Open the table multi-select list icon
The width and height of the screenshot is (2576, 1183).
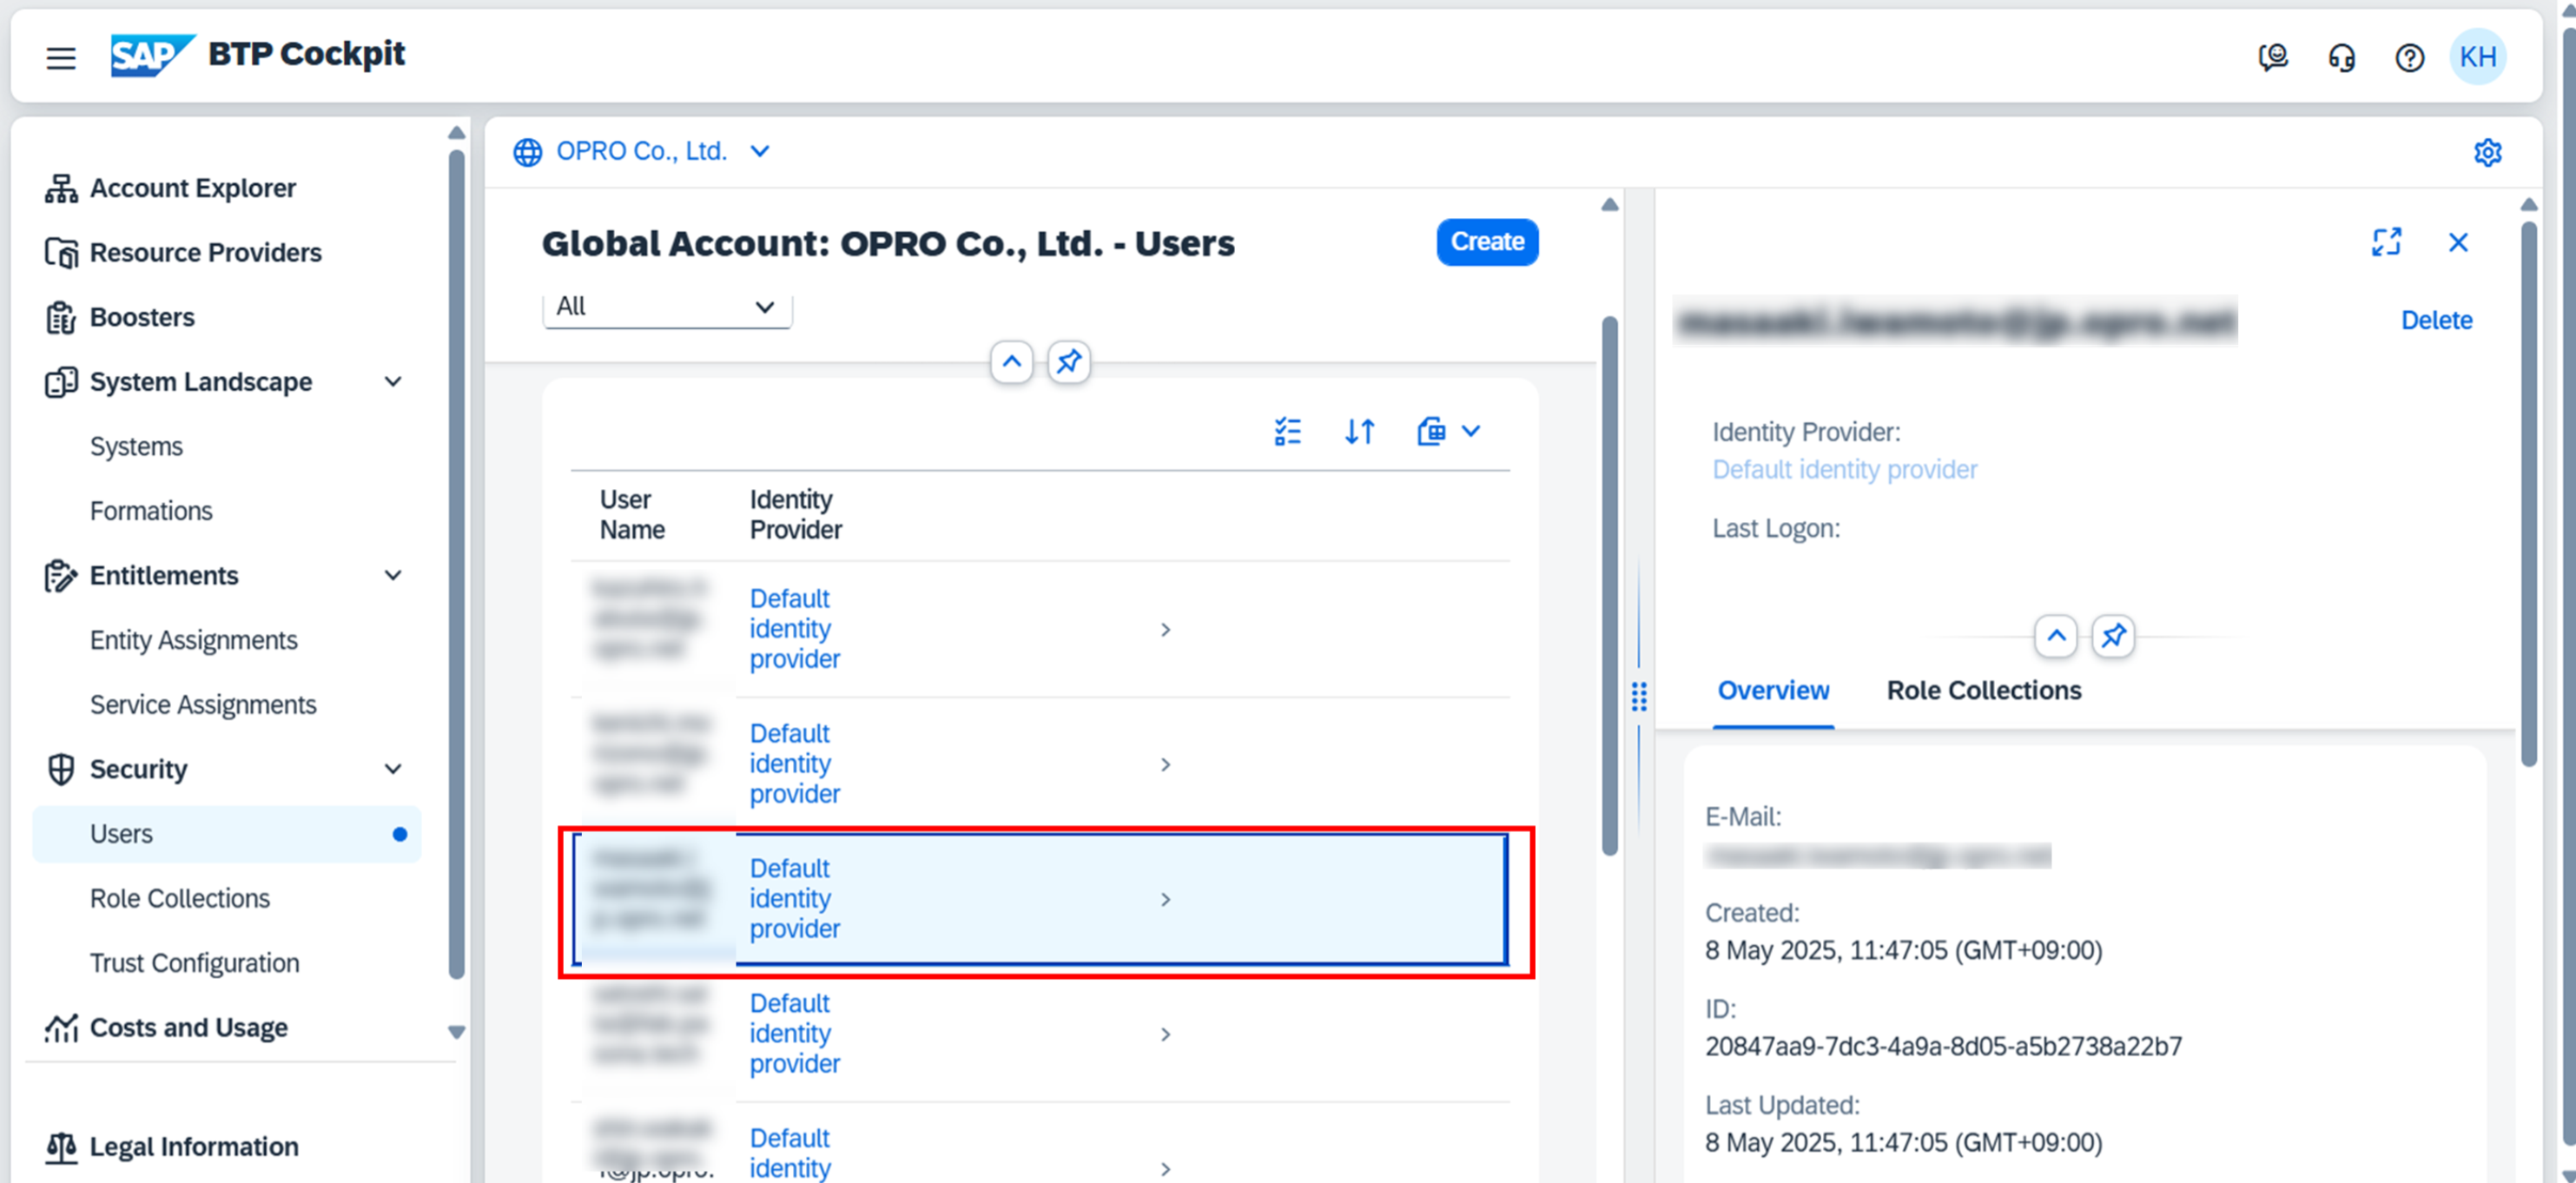(x=1287, y=431)
